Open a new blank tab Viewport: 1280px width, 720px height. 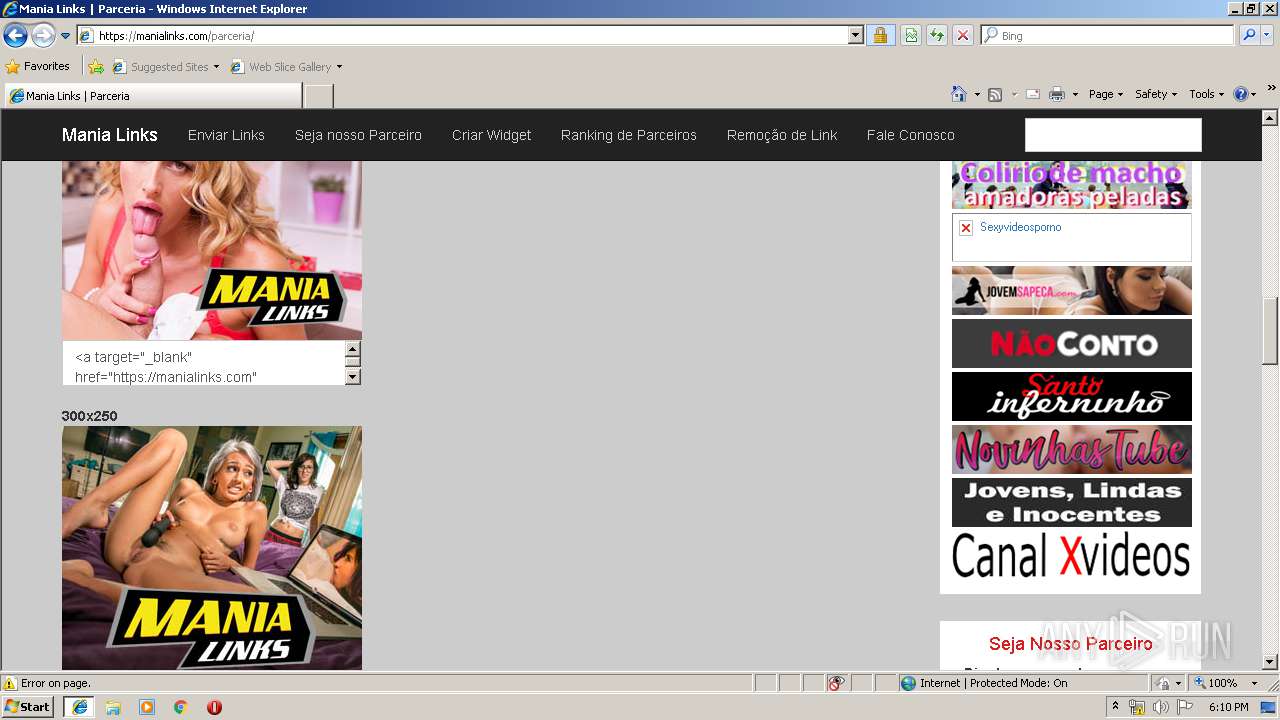[x=318, y=96]
